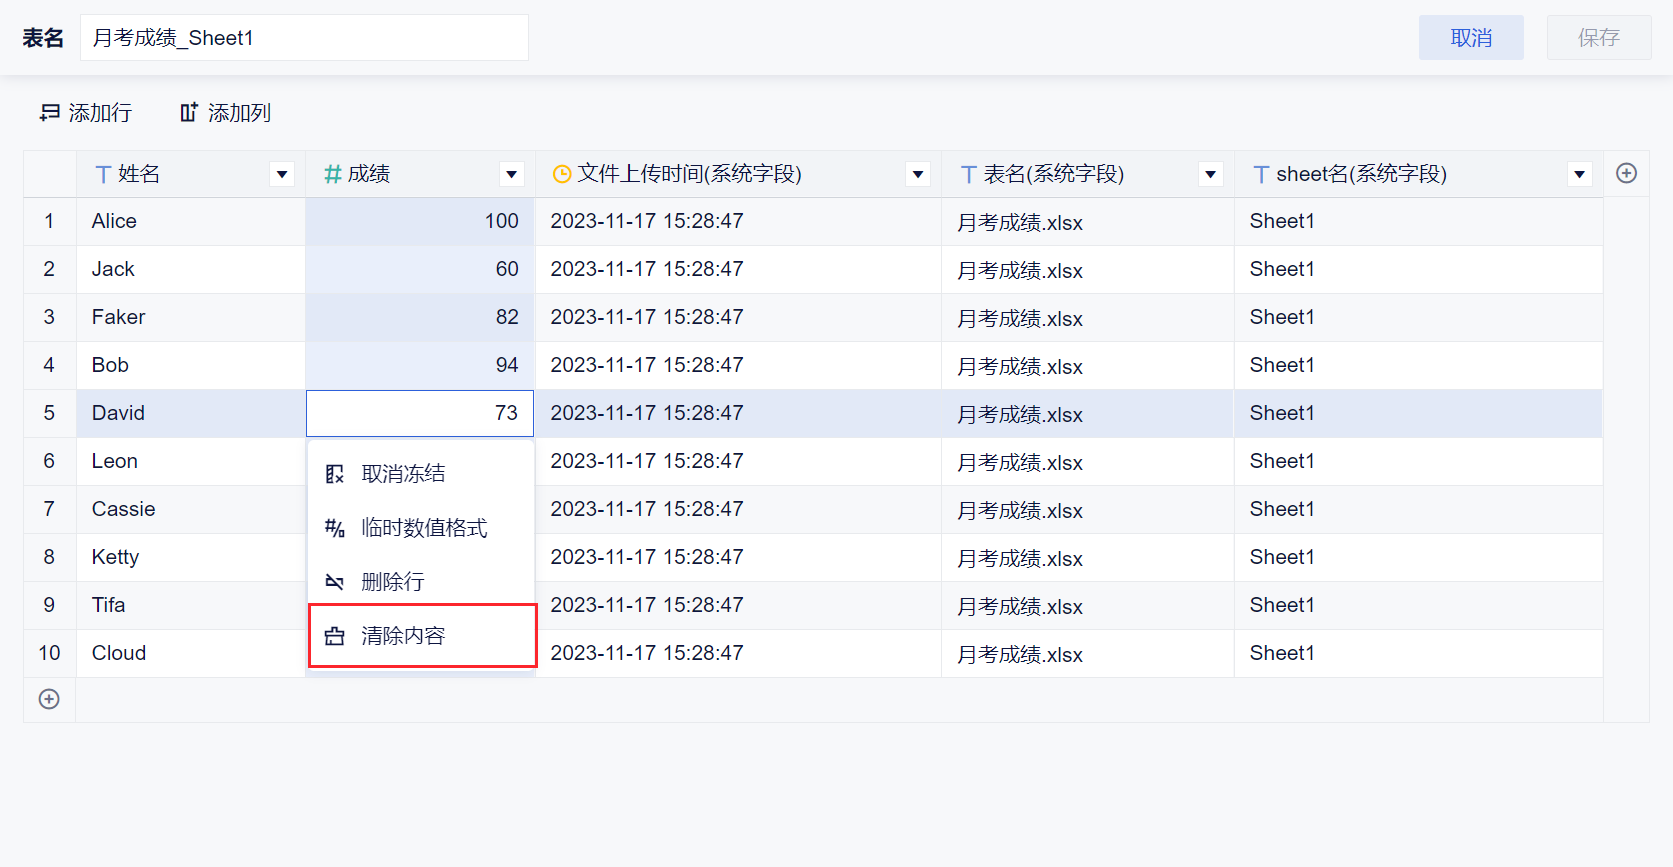Select the name cell Bob

point(191,365)
